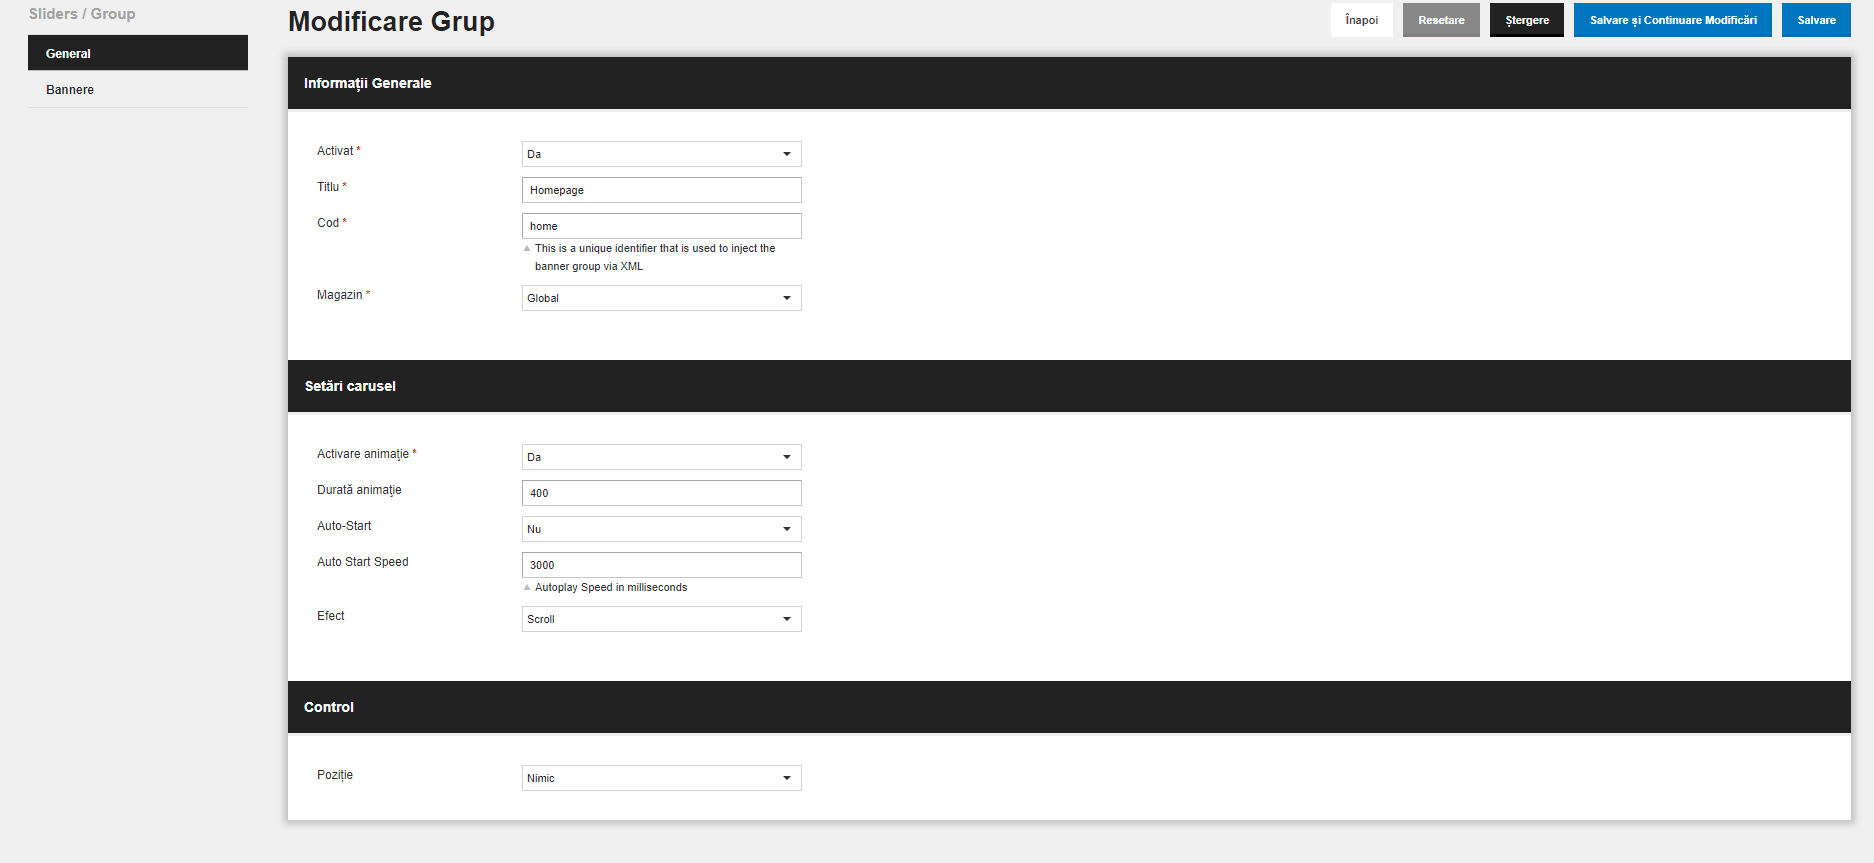Click the Efect field label

tap(330, 616)
